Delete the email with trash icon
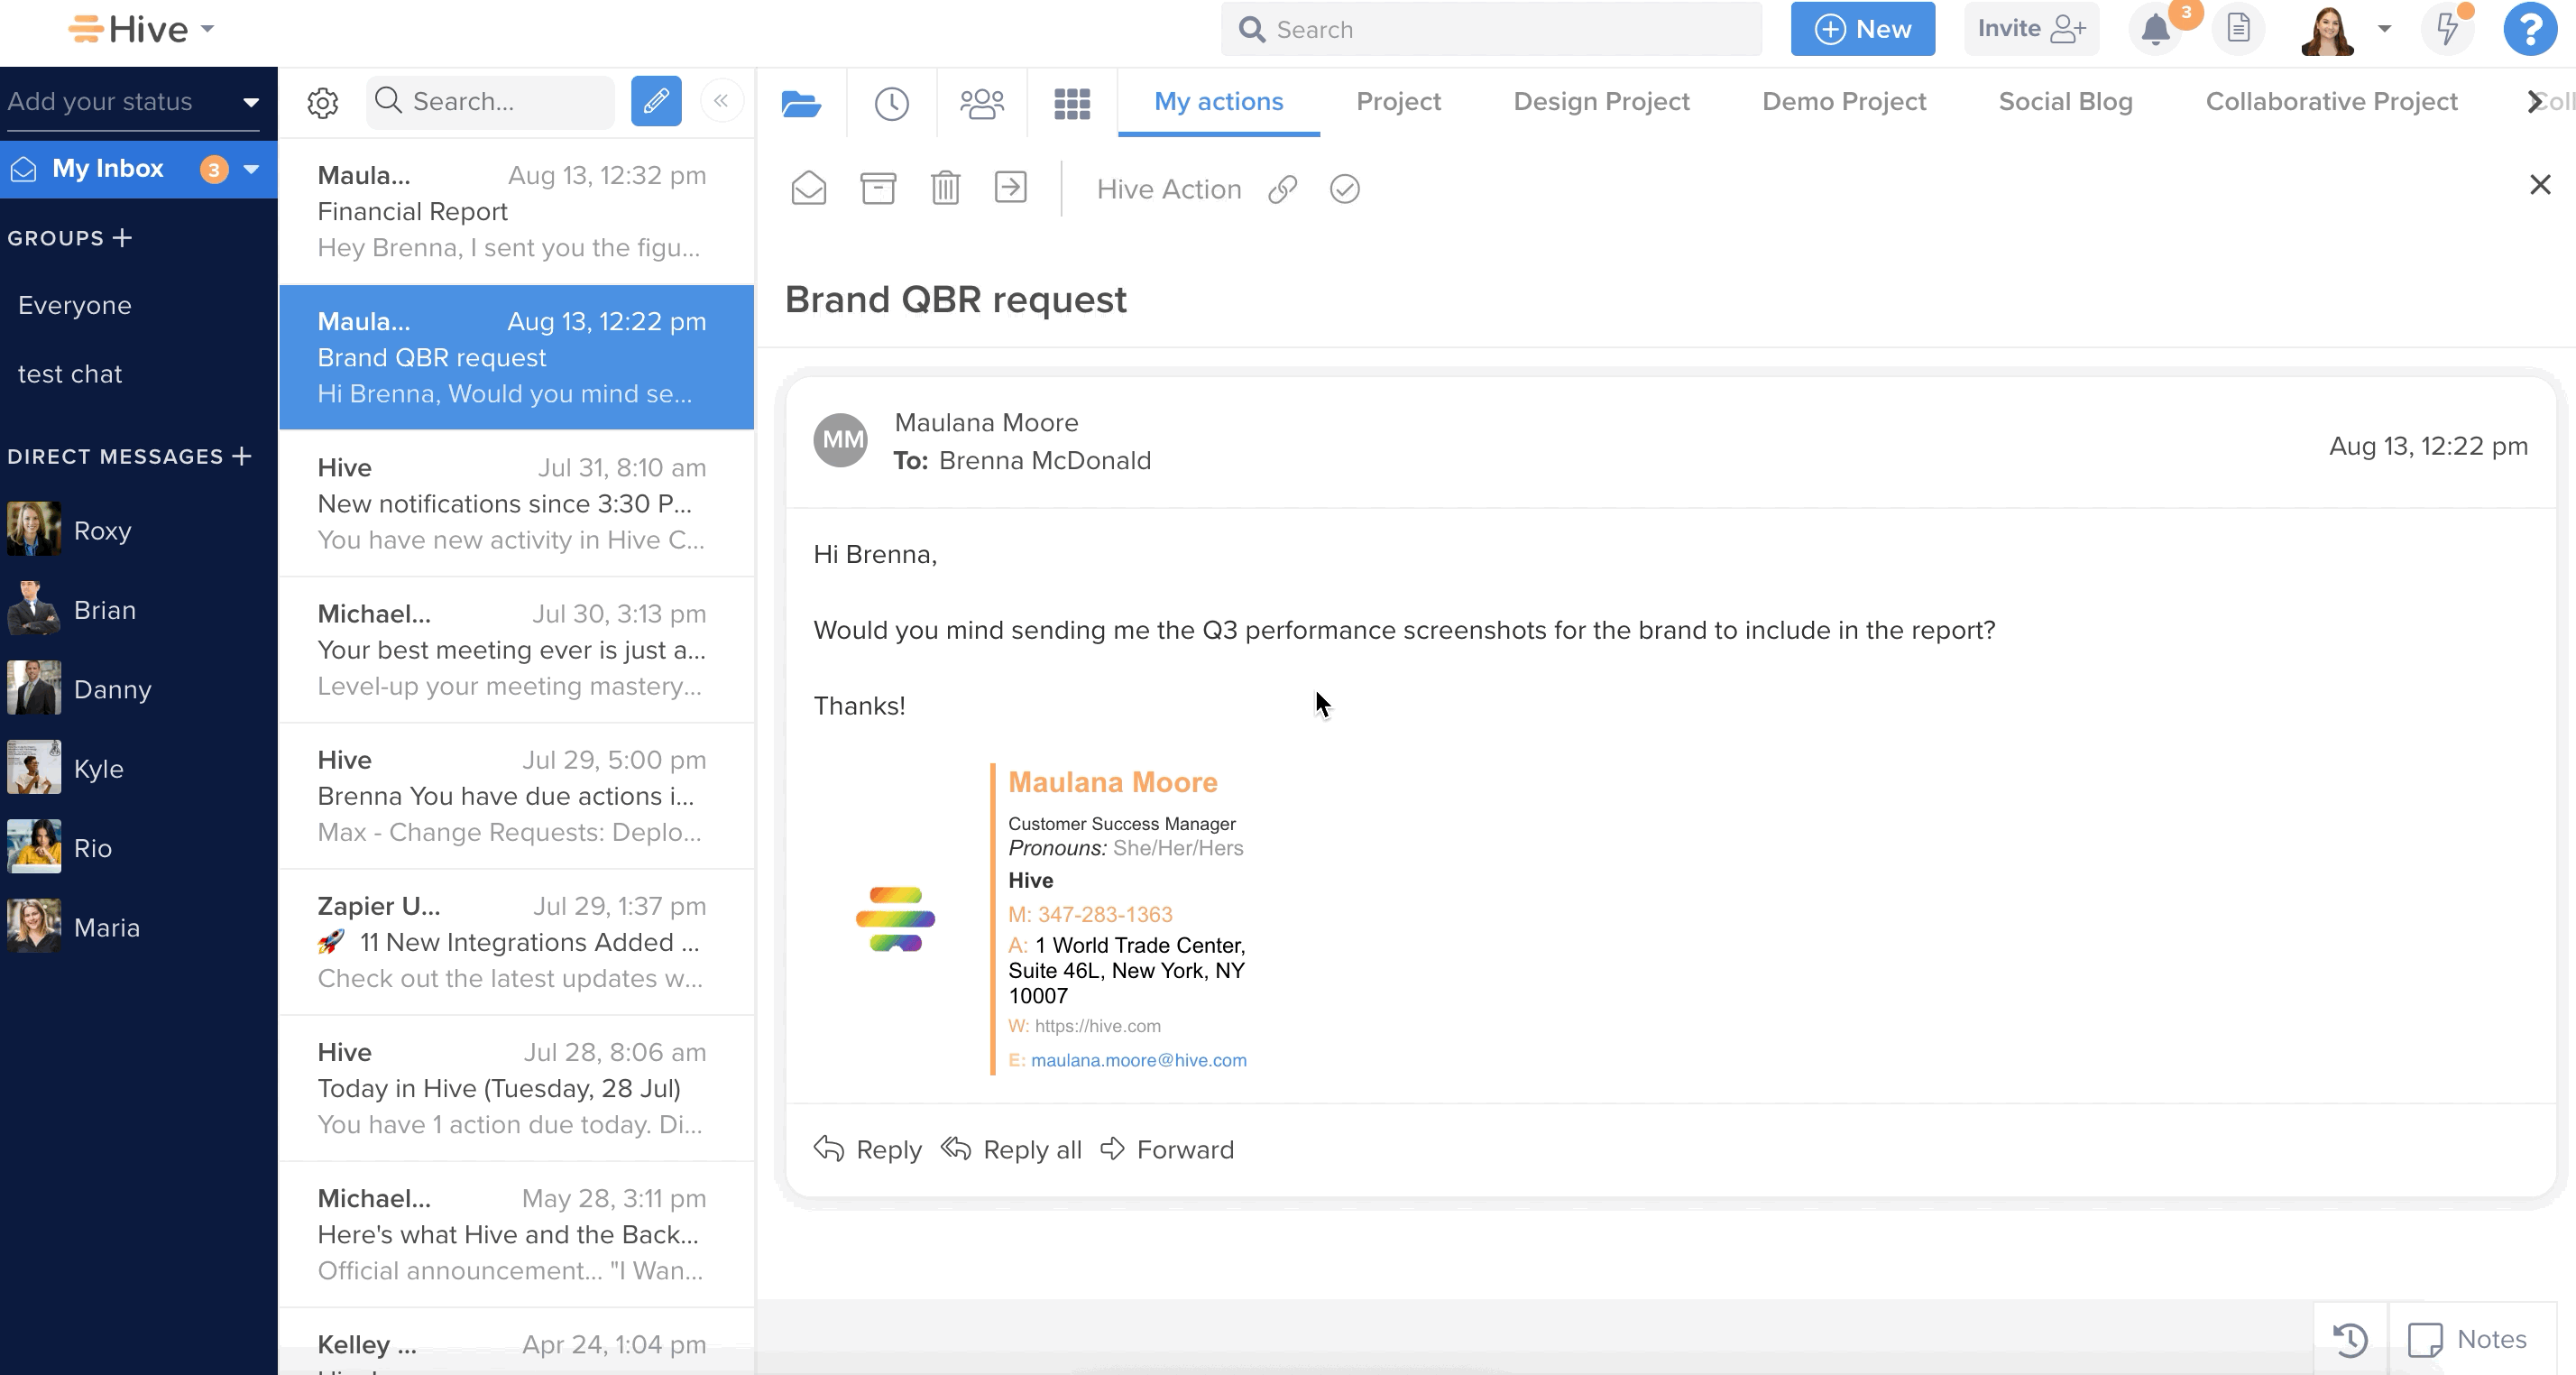 point(945,188)
